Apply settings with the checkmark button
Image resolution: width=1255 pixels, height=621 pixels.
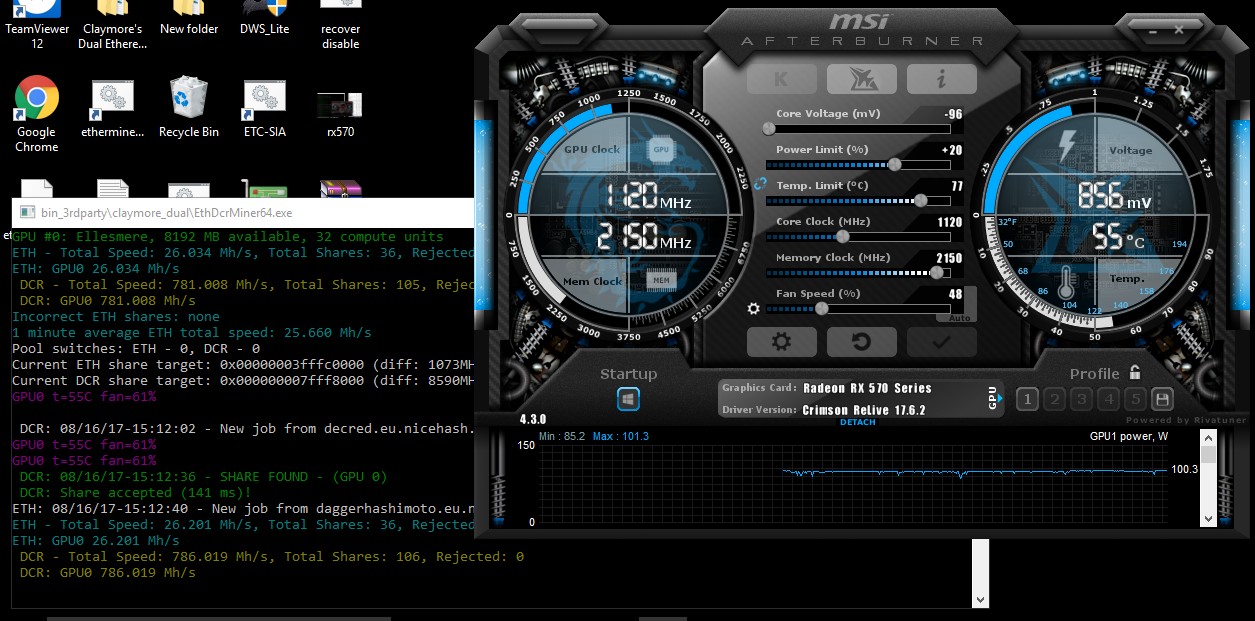coord(941,342)
